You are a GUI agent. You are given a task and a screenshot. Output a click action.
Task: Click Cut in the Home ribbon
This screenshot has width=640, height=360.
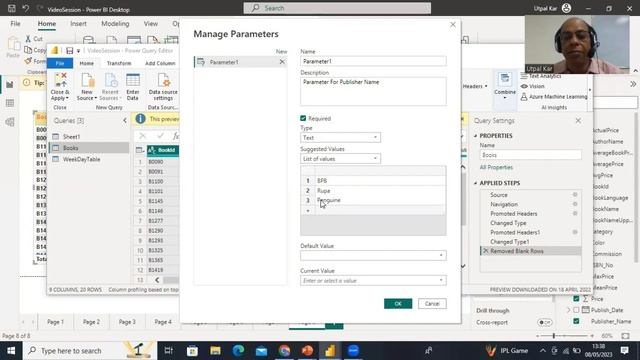34,39
